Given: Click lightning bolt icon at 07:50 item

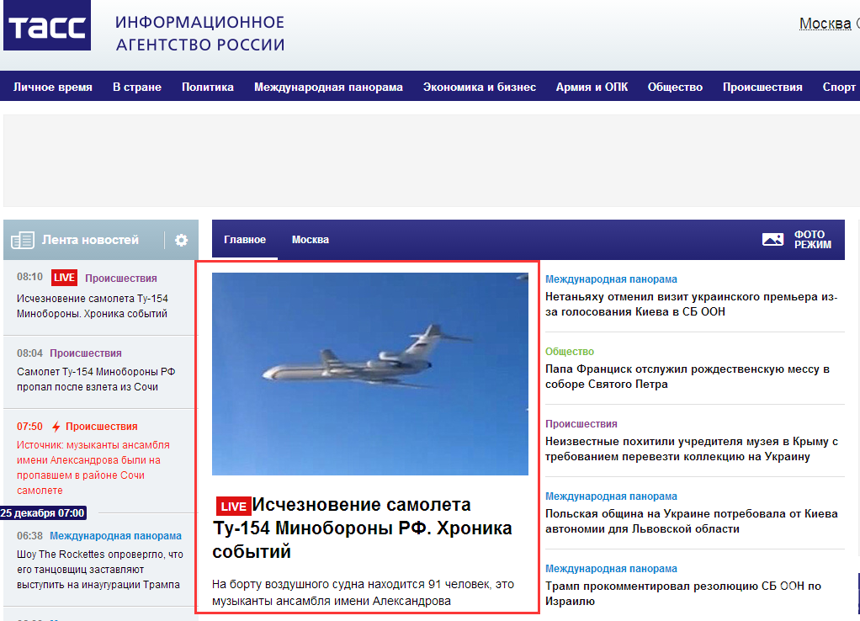Looking at the screenshot, I should [x=56, y=426].
